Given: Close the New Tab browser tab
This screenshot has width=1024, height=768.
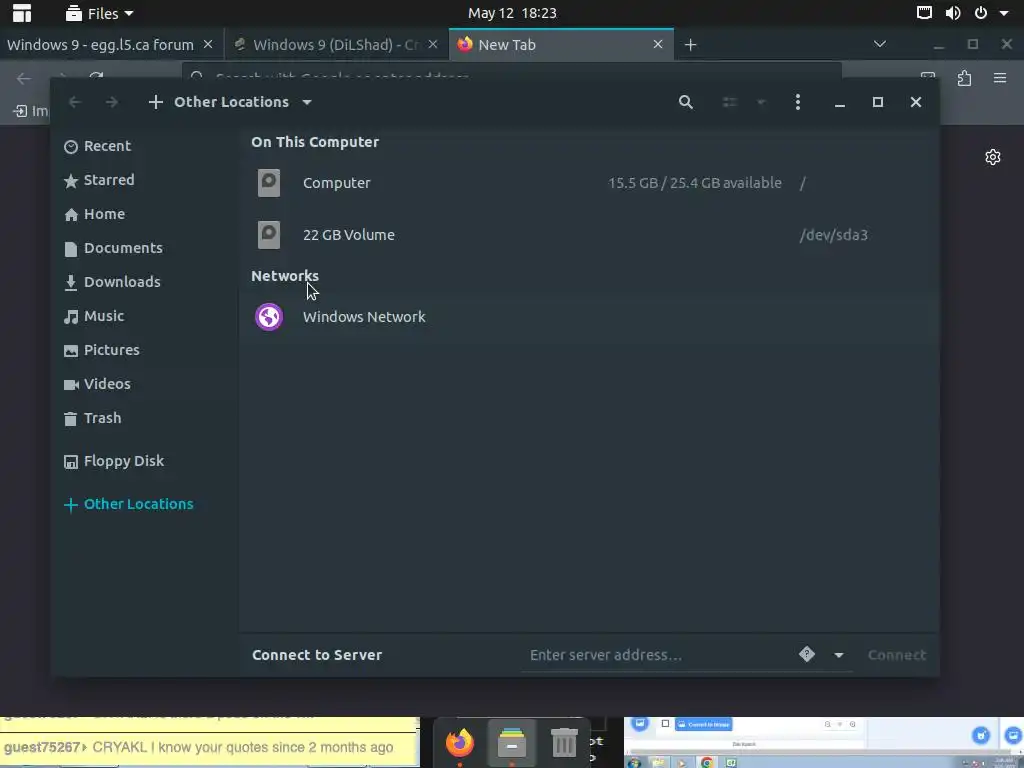Looking at the screenshot, I should 658,44.
